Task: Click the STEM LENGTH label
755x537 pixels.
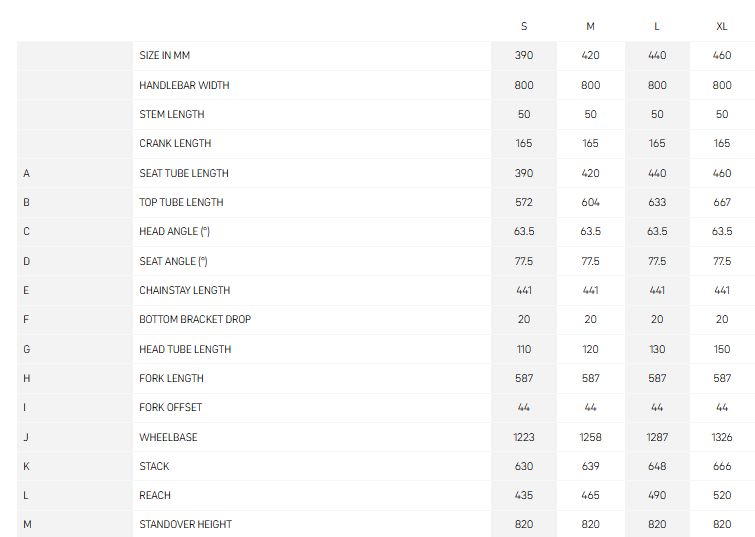Action: [172, 114]
